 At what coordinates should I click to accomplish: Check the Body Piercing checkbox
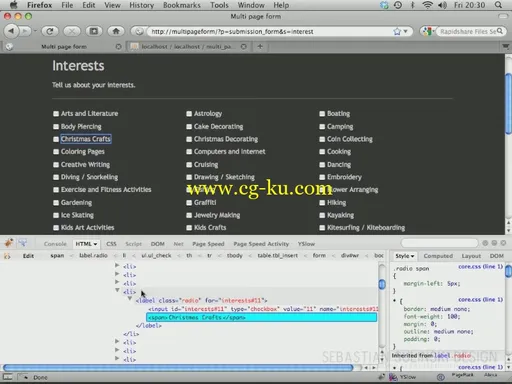(56, 127)
